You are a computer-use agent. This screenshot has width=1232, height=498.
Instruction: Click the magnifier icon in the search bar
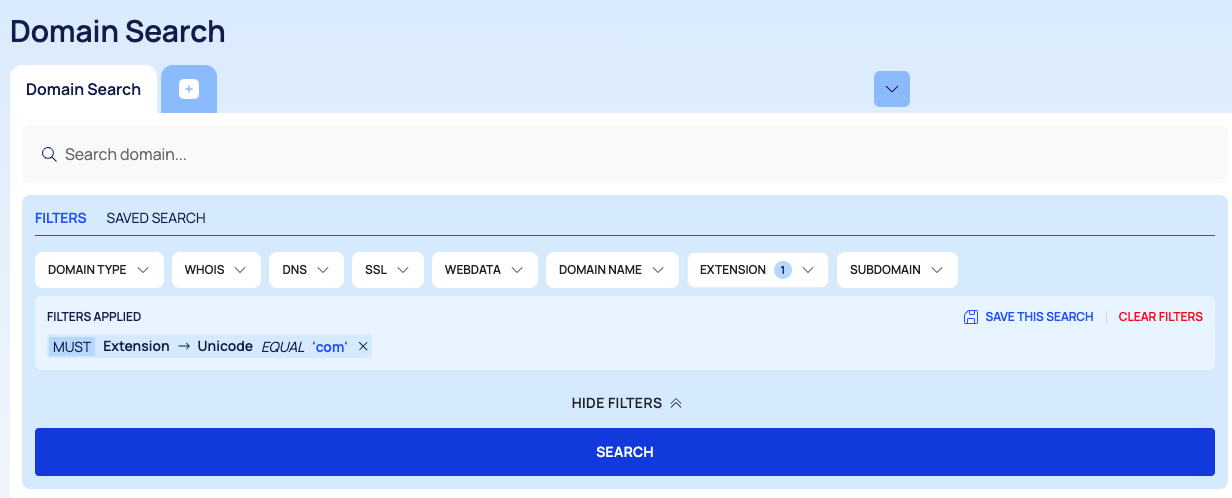point(49,155)
